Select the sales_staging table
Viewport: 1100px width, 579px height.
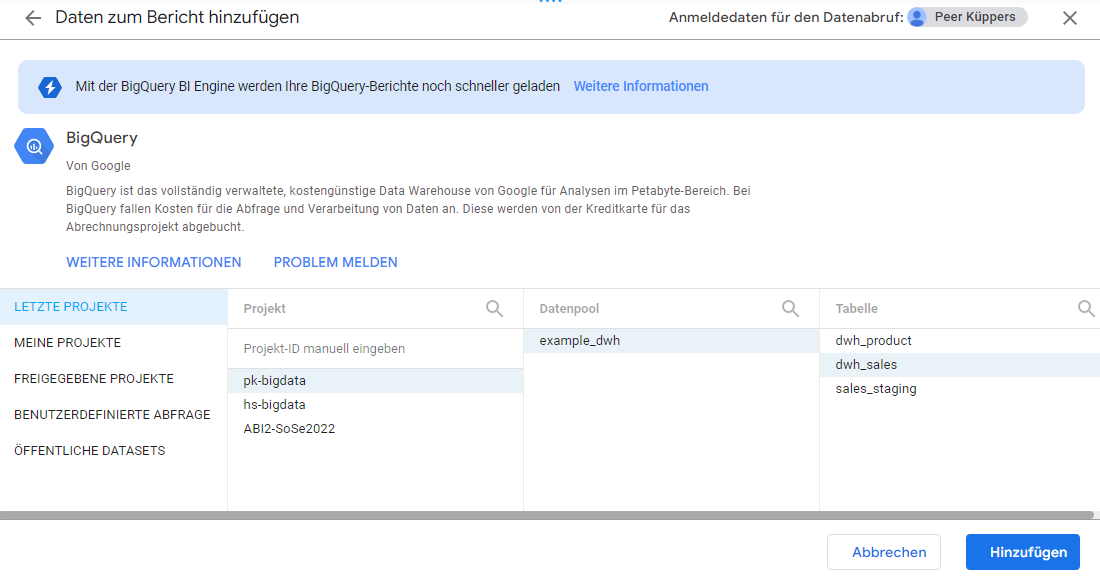coord(960,388)
